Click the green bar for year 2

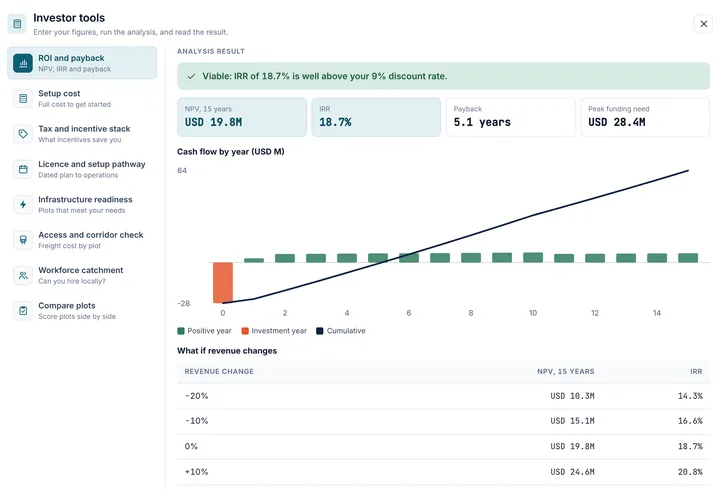coord(285,258)
